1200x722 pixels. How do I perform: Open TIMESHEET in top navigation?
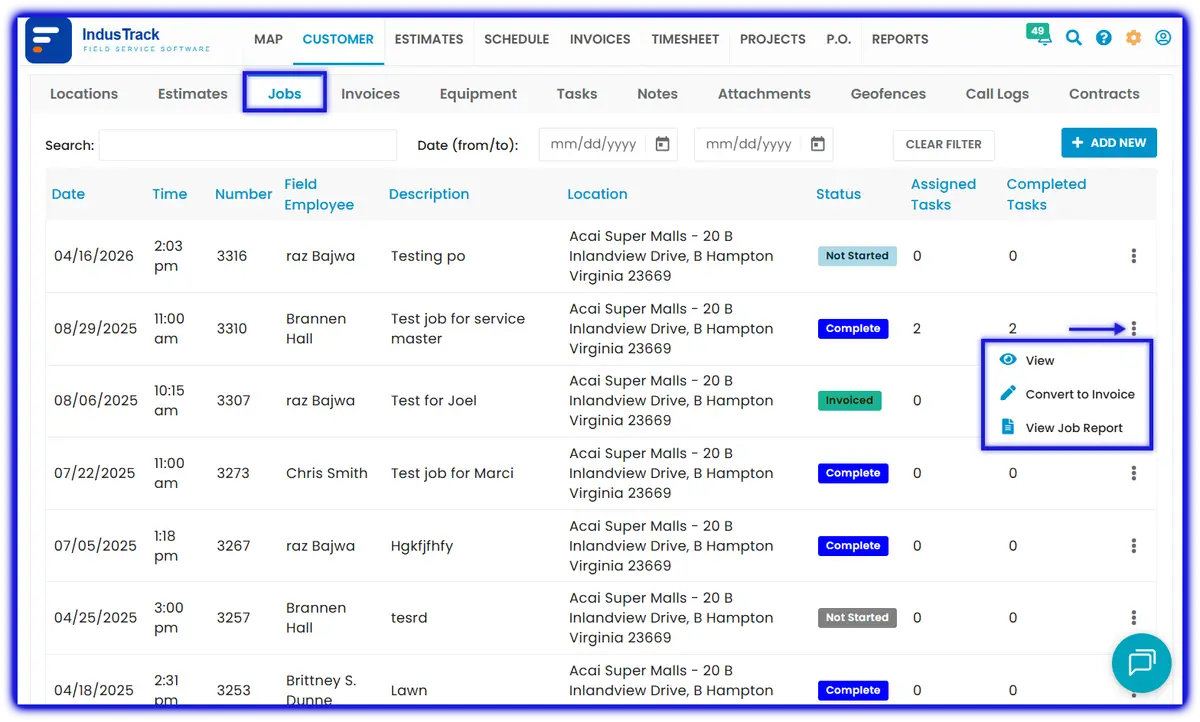tap(685, 39)
